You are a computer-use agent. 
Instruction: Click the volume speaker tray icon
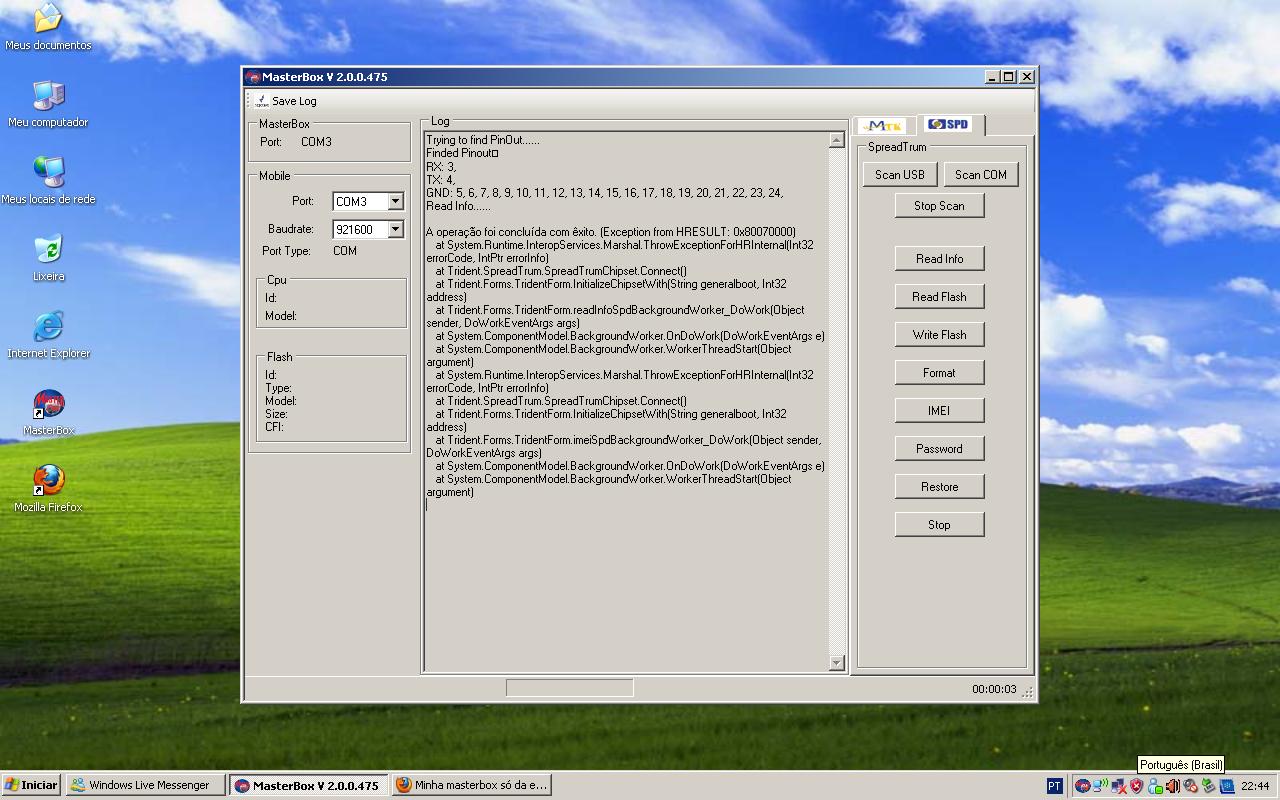coord(1173,786)
